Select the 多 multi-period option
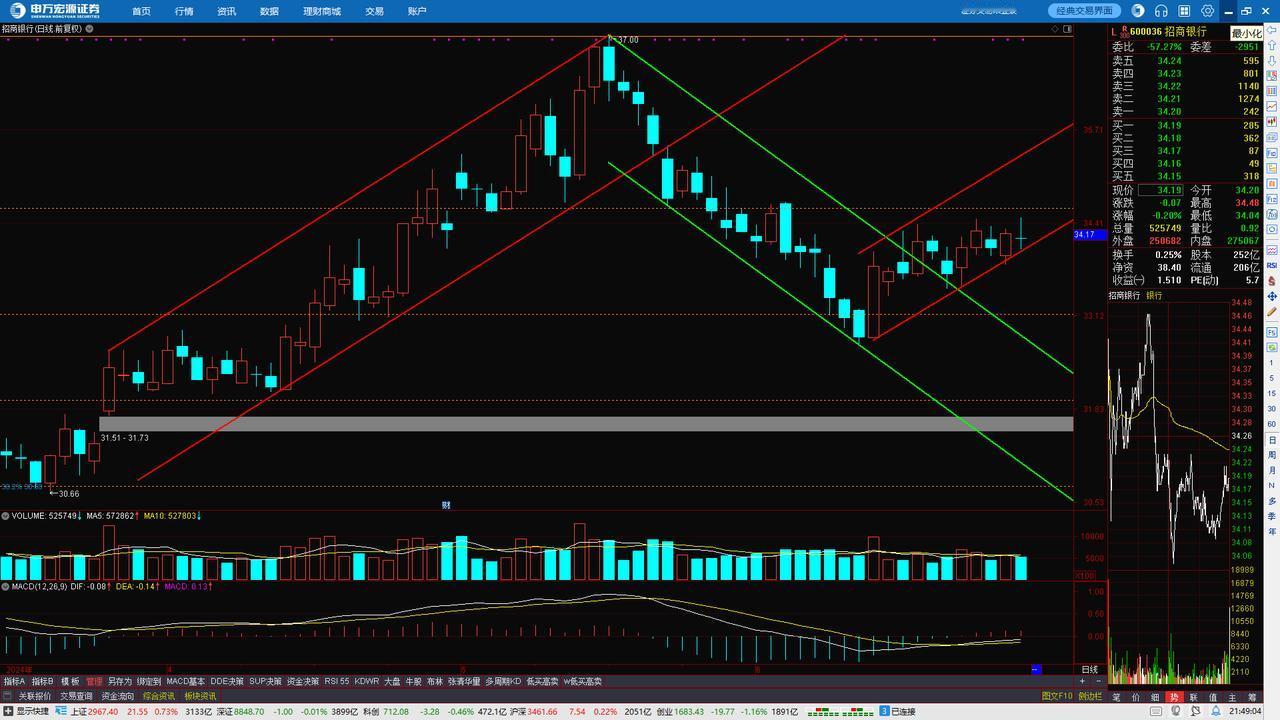The image size is (1280, 720). 1272,500
